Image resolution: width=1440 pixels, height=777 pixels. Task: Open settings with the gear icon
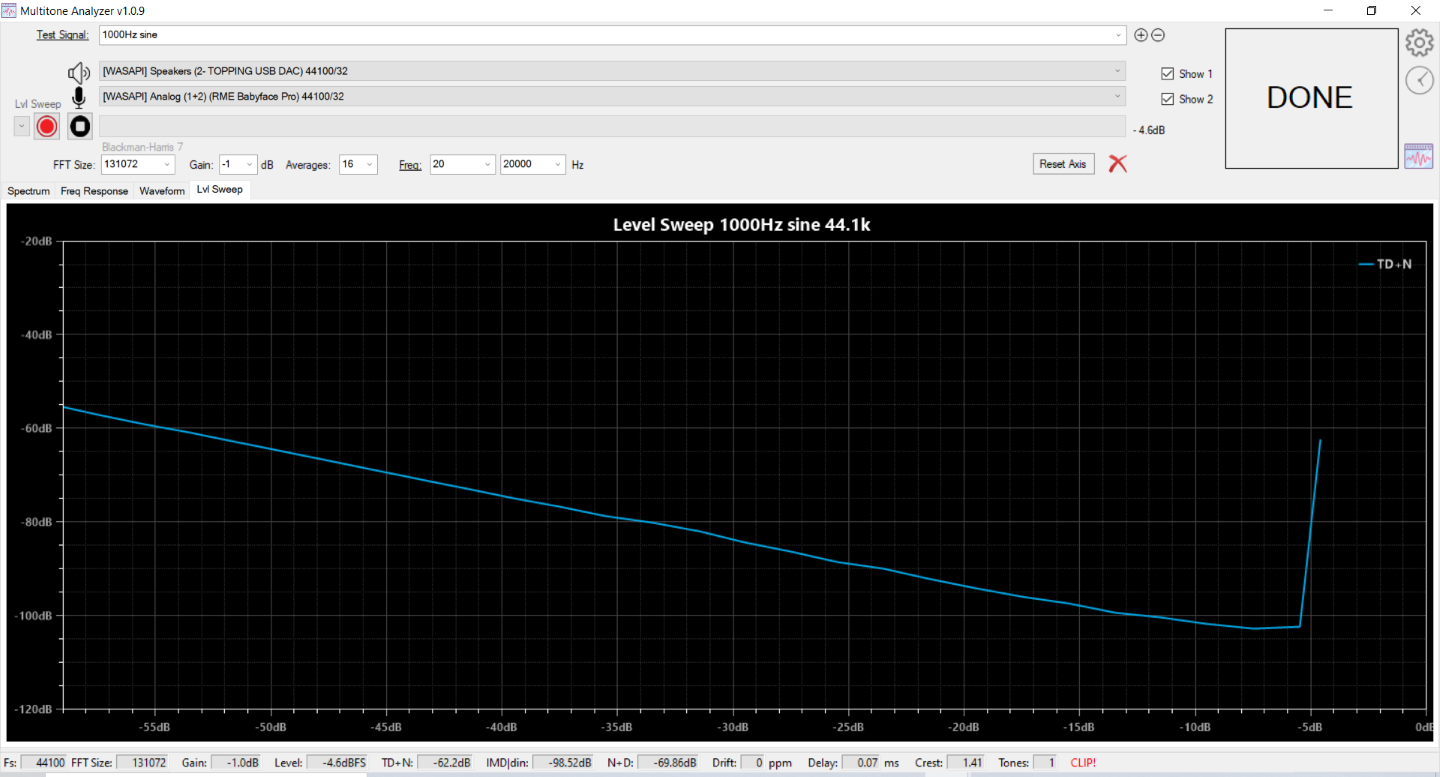[x=1419, y=43]
